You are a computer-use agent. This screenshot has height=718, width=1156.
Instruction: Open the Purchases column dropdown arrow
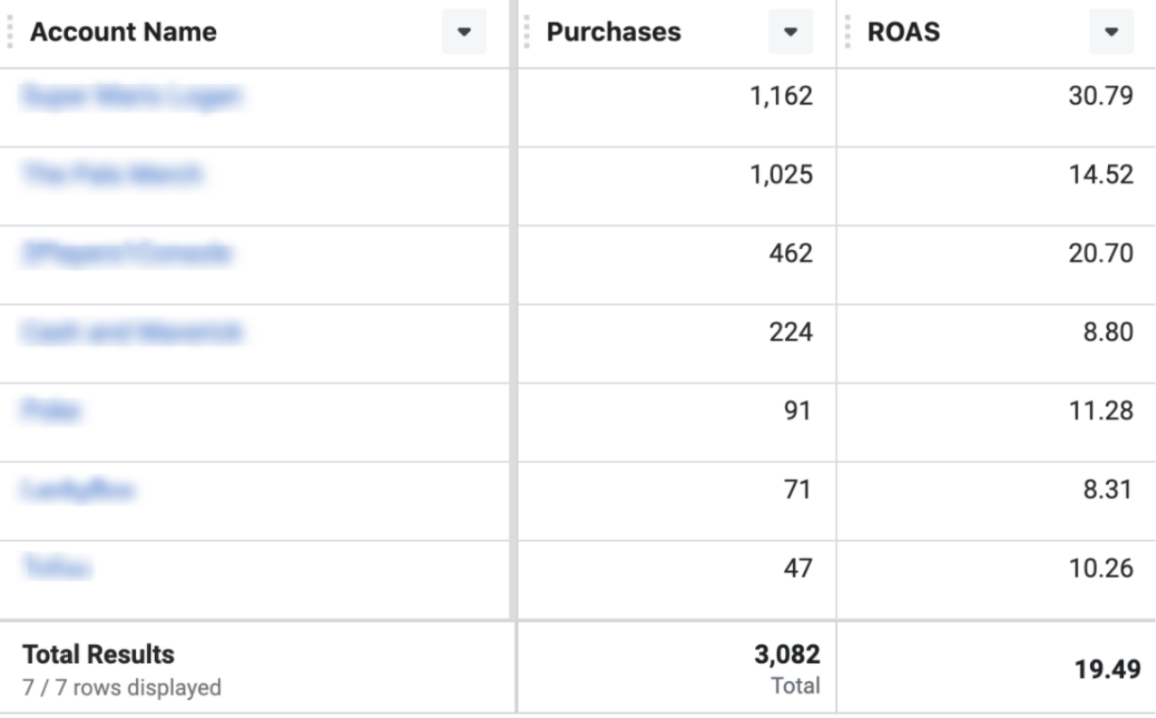[x=790, y=32]
